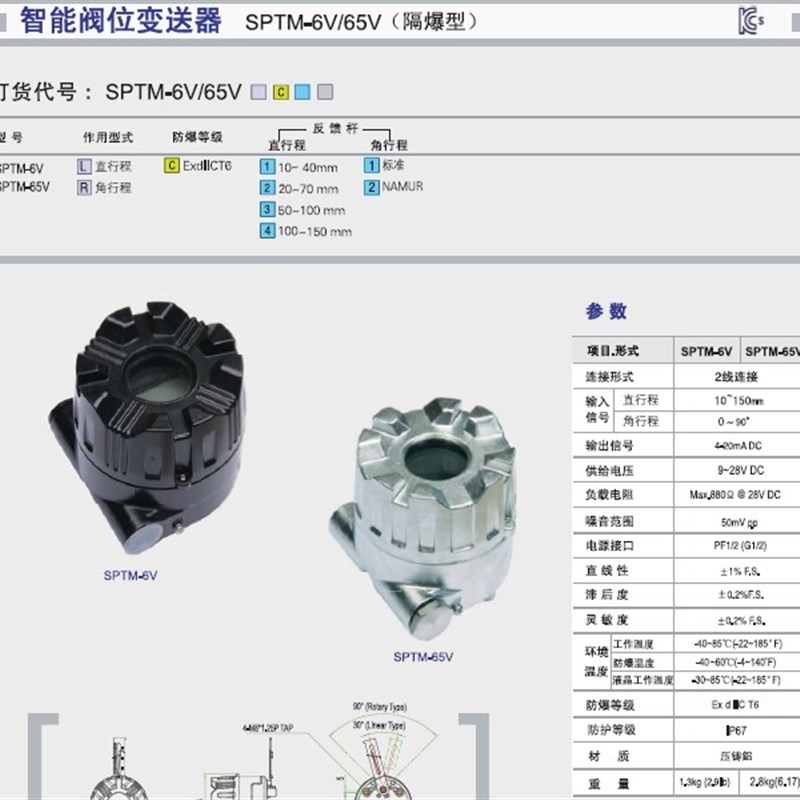The height and width of the screenshot is (800, 800).
Task: Click the blue SPTM-65V photo caption
Action: coord(423,657)
